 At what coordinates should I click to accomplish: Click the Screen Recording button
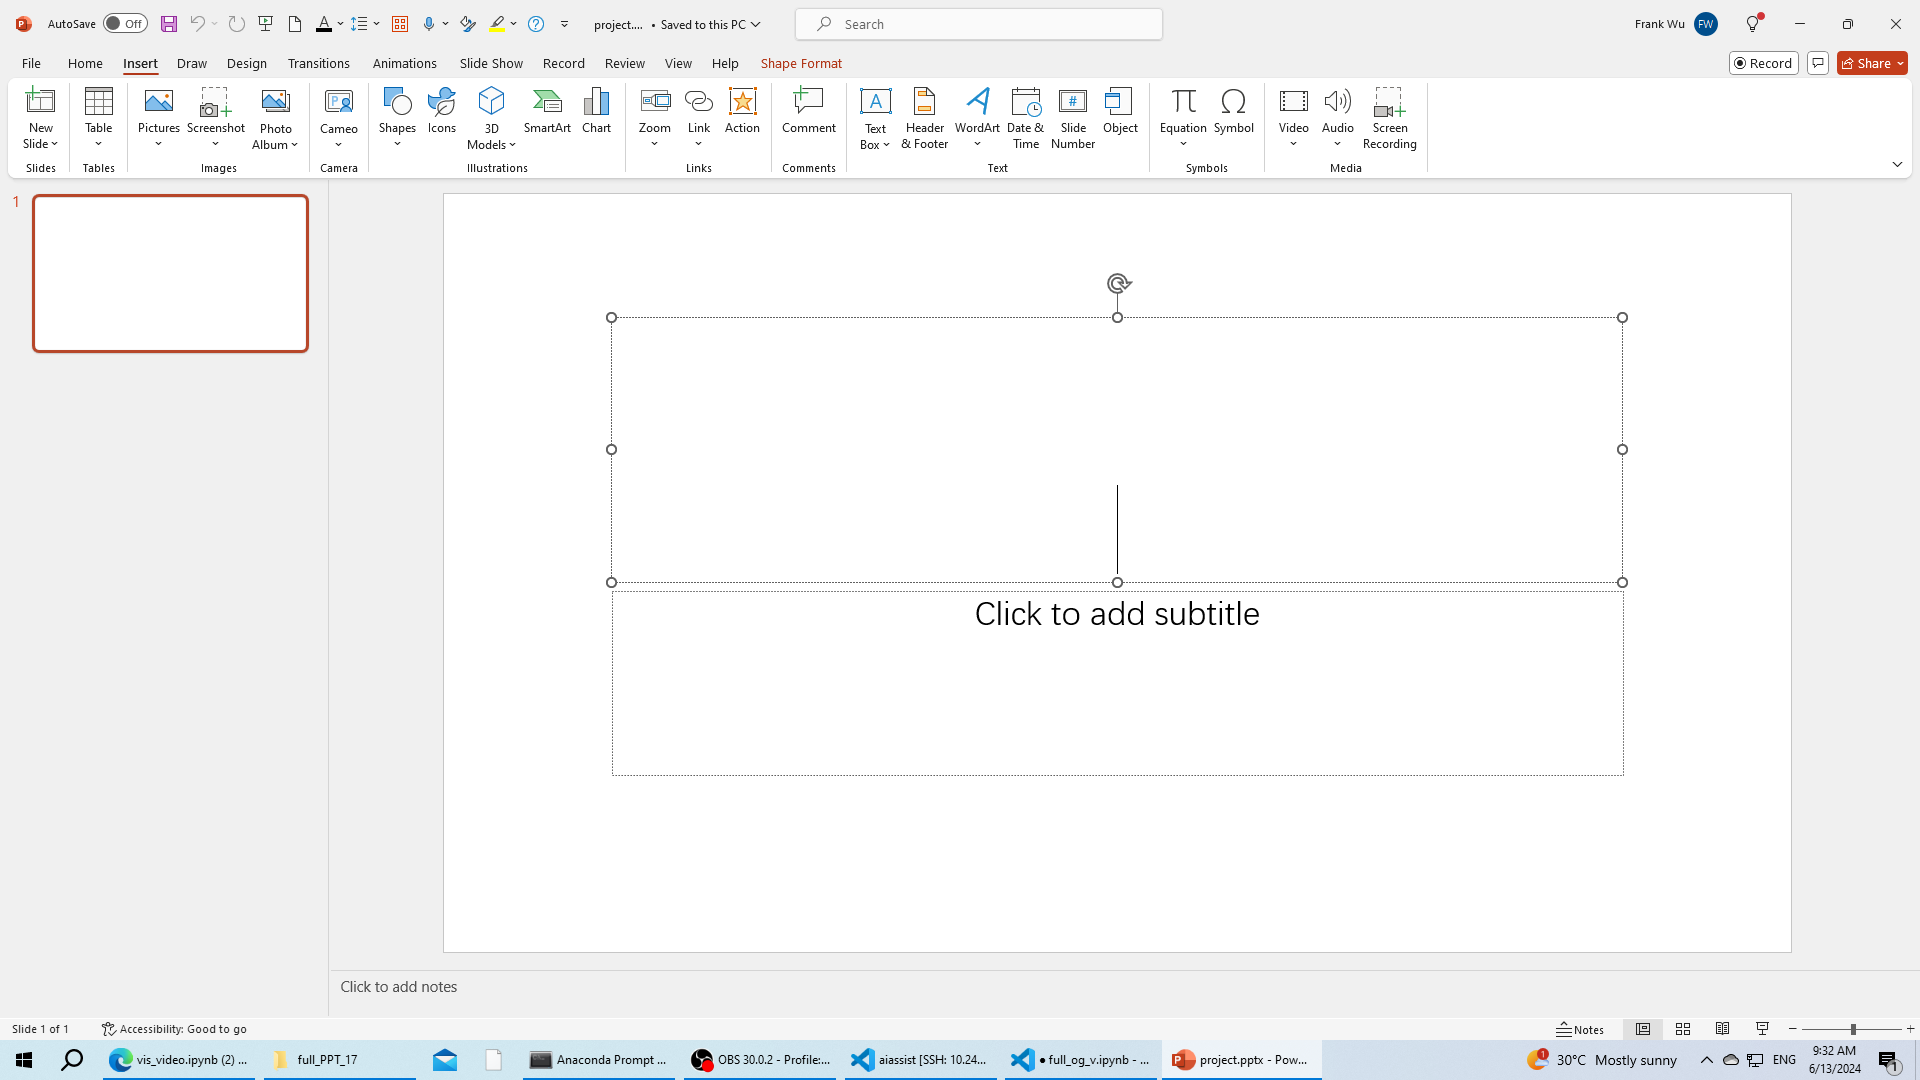pos(1389,117)
